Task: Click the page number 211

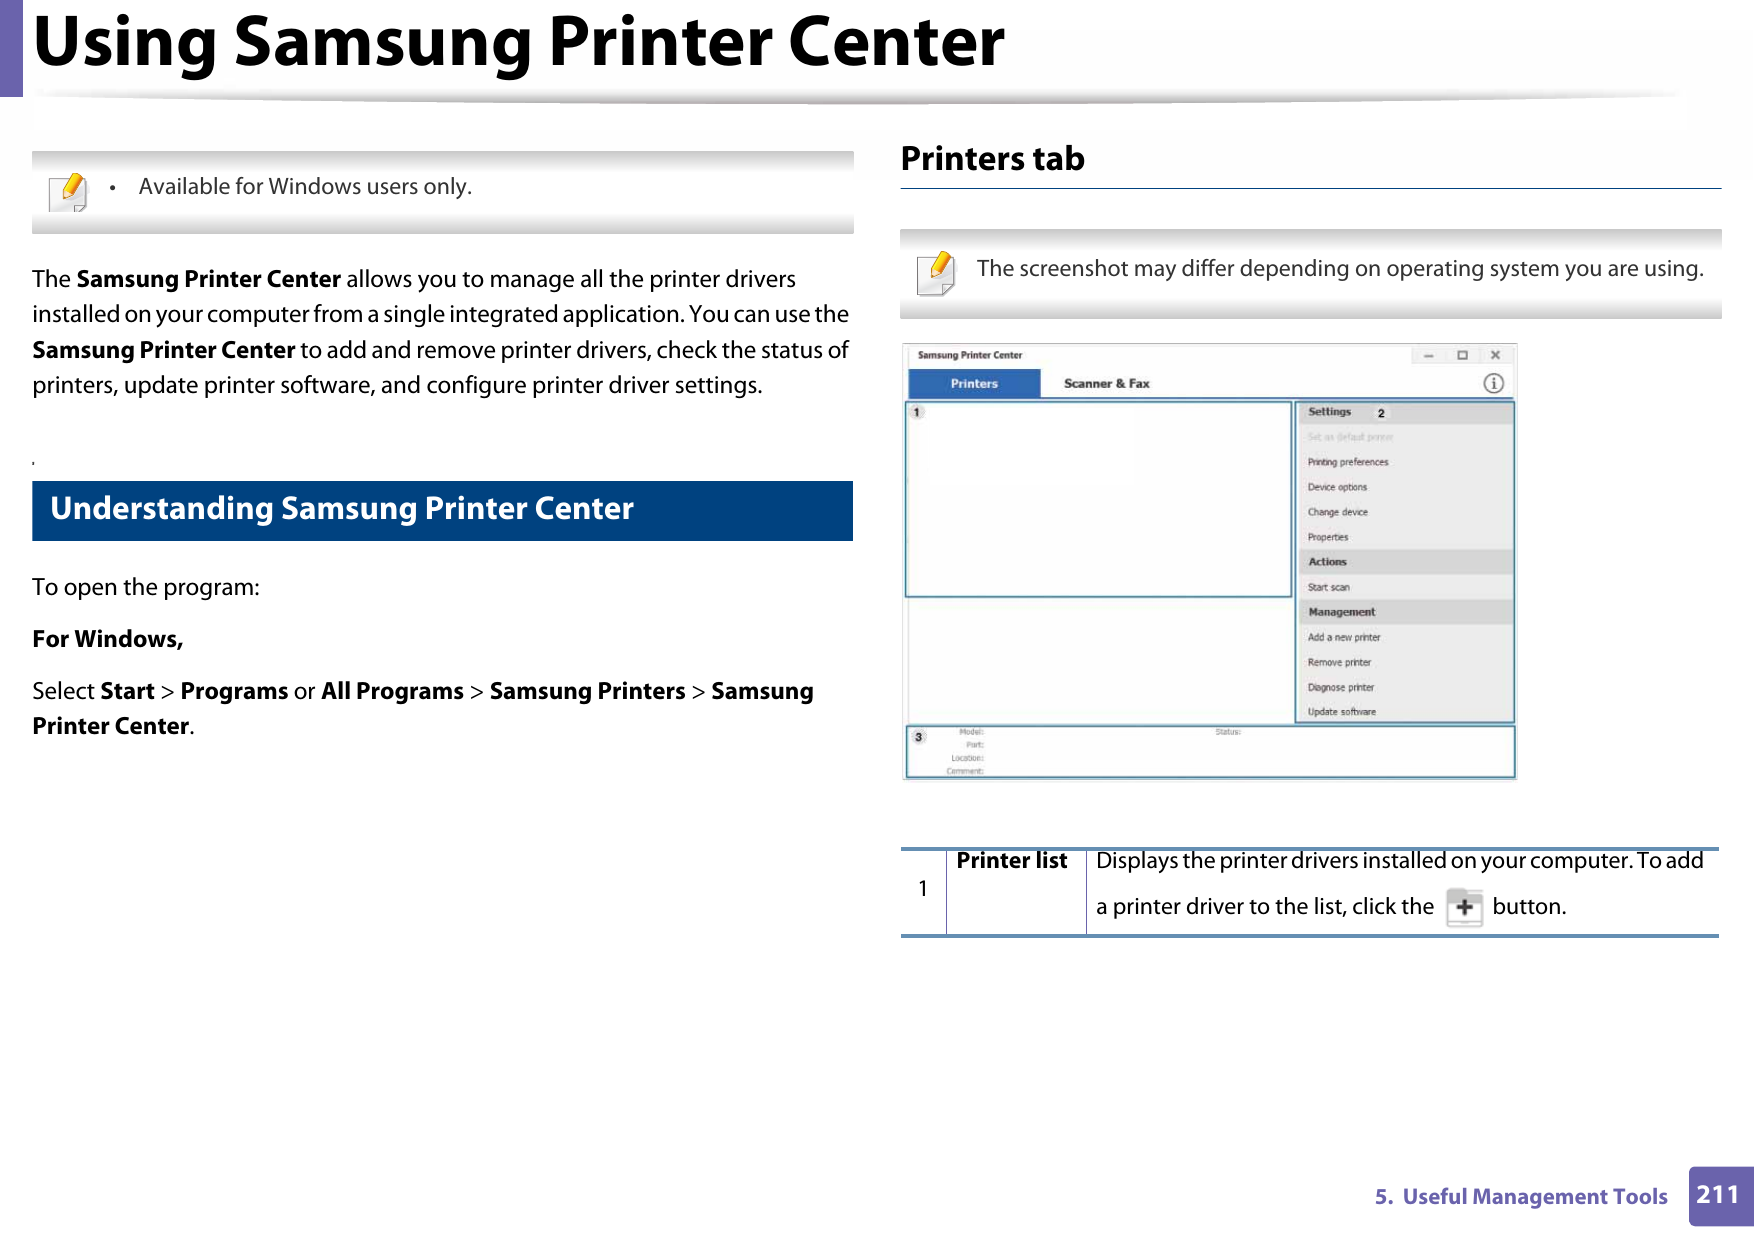Action: point(1718,1195)
